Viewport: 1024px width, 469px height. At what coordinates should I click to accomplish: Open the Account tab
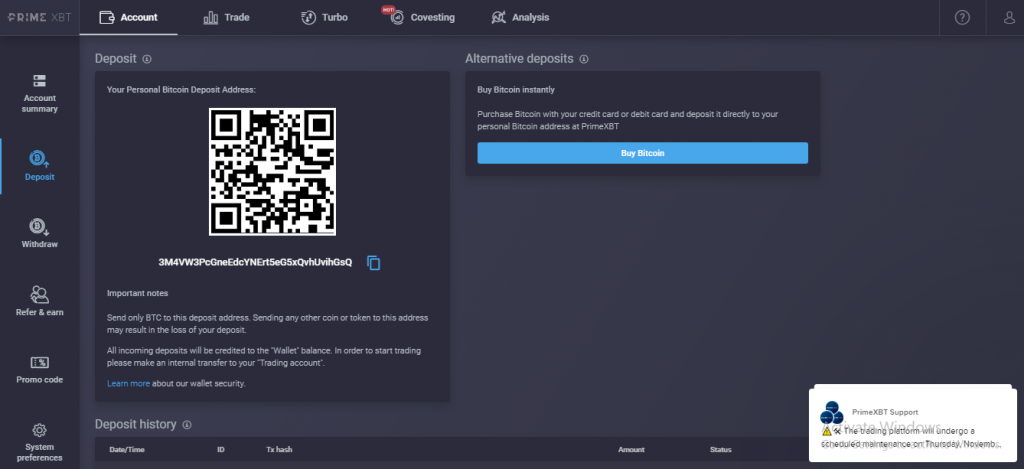tap(129, 18)
